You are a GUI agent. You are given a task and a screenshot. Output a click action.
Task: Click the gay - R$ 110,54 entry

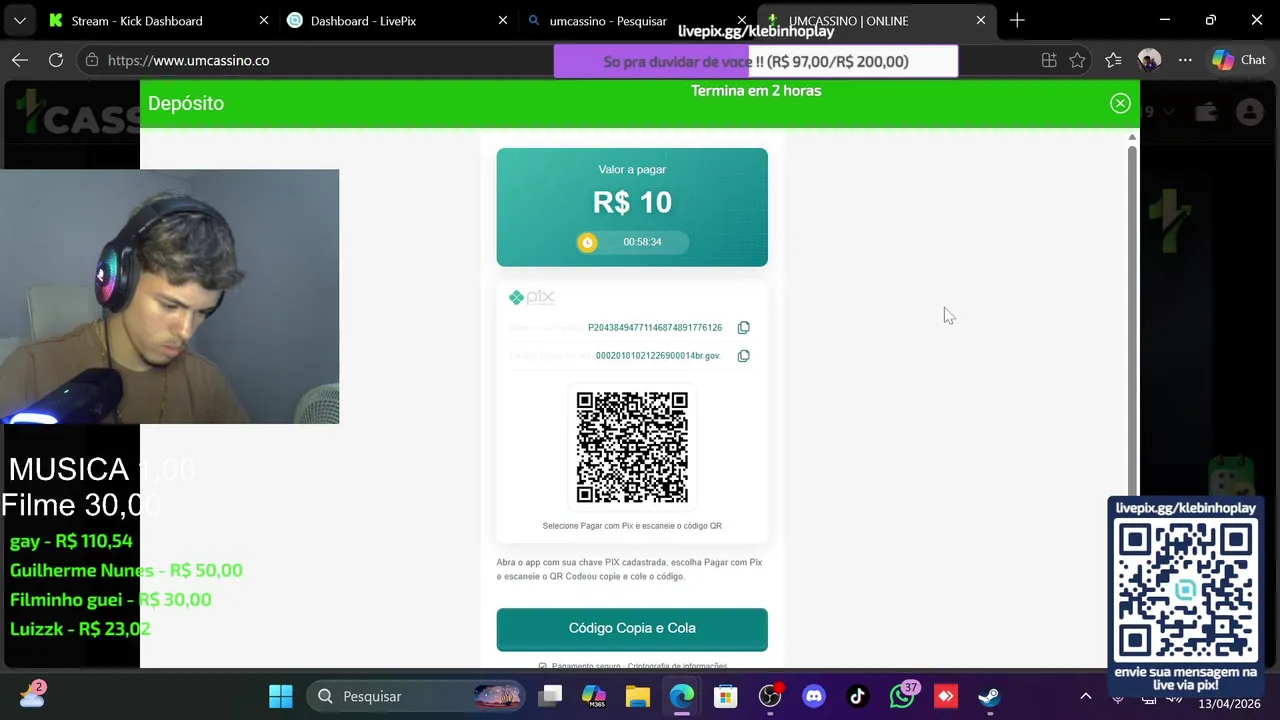click(71, 541)
